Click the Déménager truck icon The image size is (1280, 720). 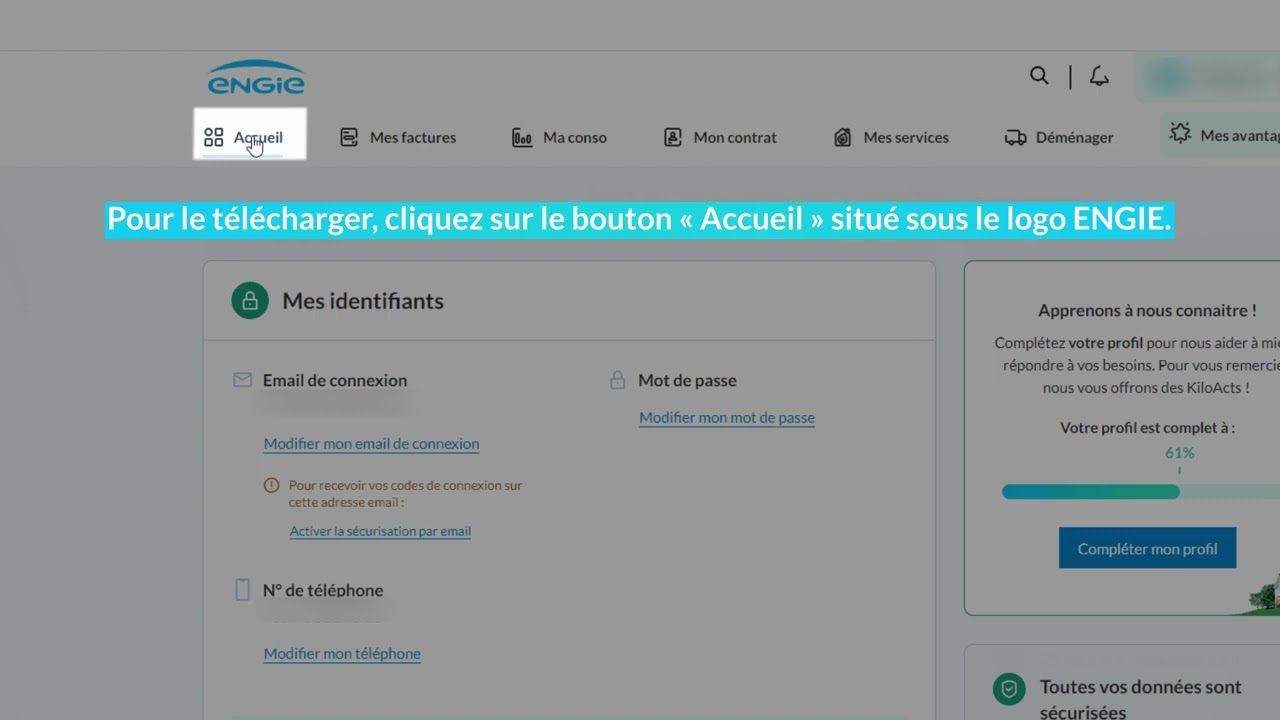pos(1015,137)
